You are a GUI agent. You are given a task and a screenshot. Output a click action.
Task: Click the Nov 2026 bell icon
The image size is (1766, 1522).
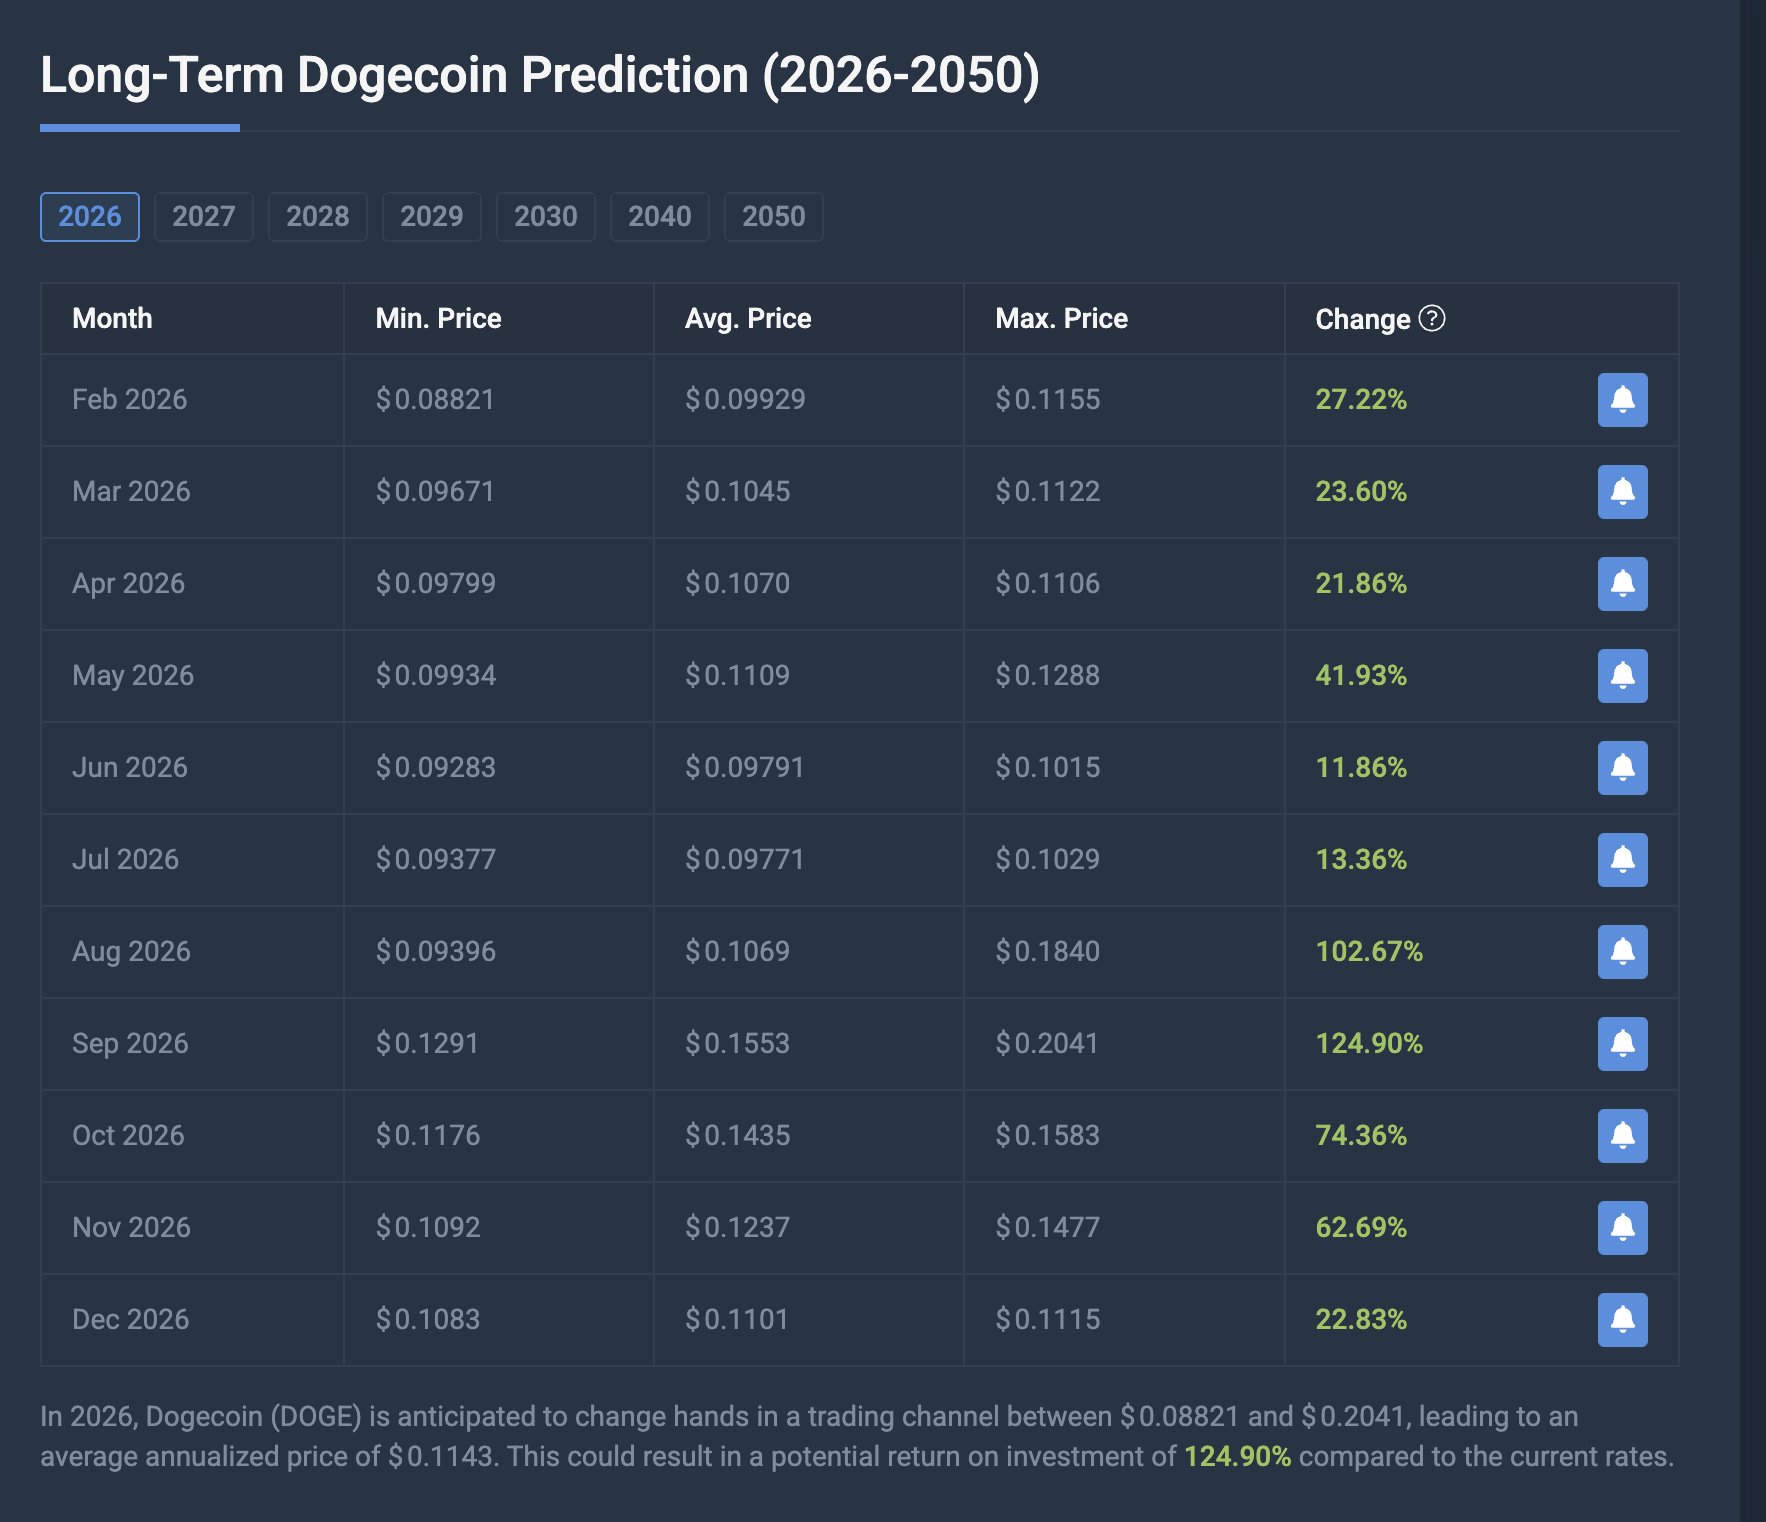point(1622,1228)
